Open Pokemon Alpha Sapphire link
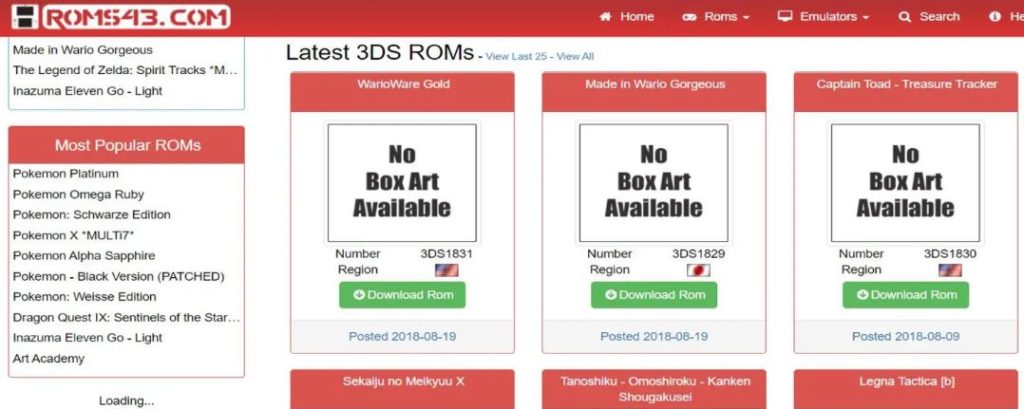The width and height of the screenshot is (1024, 409). point(84,255)
